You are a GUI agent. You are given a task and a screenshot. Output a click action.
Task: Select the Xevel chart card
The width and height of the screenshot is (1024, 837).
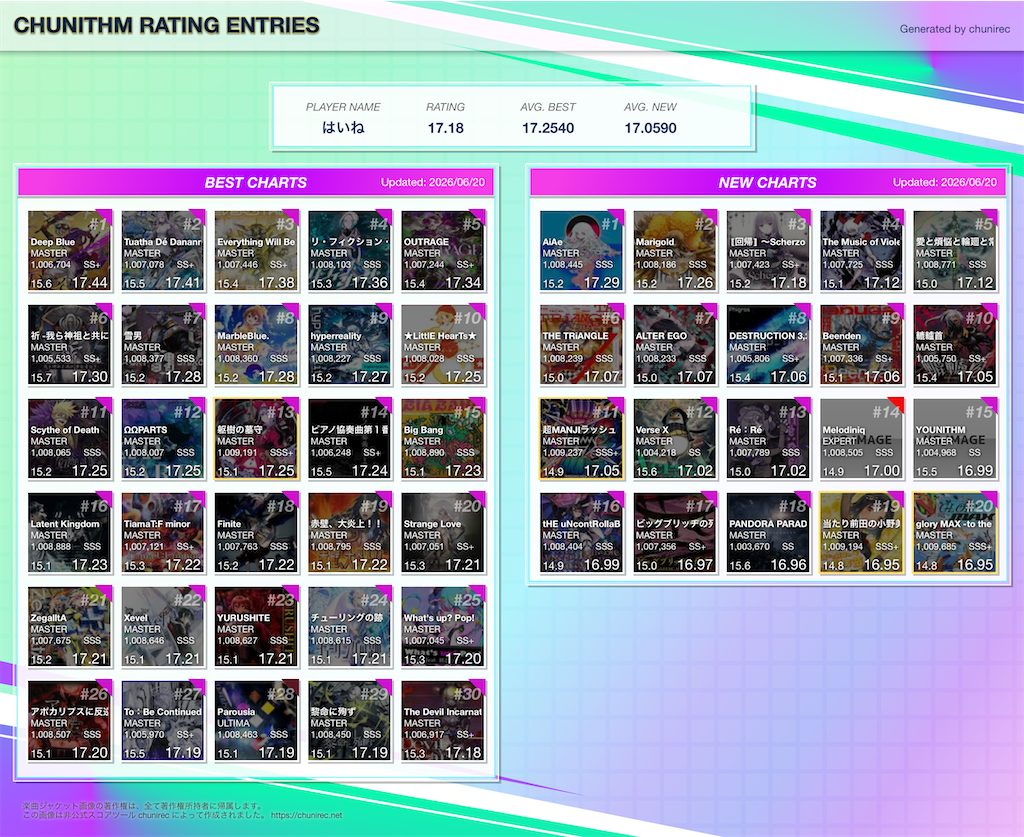[163, 627]
